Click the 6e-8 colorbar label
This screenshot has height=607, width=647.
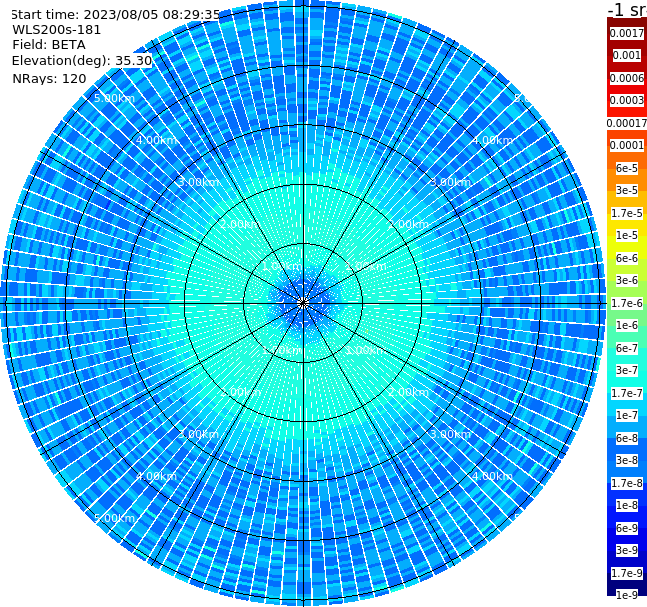[627, 438]
